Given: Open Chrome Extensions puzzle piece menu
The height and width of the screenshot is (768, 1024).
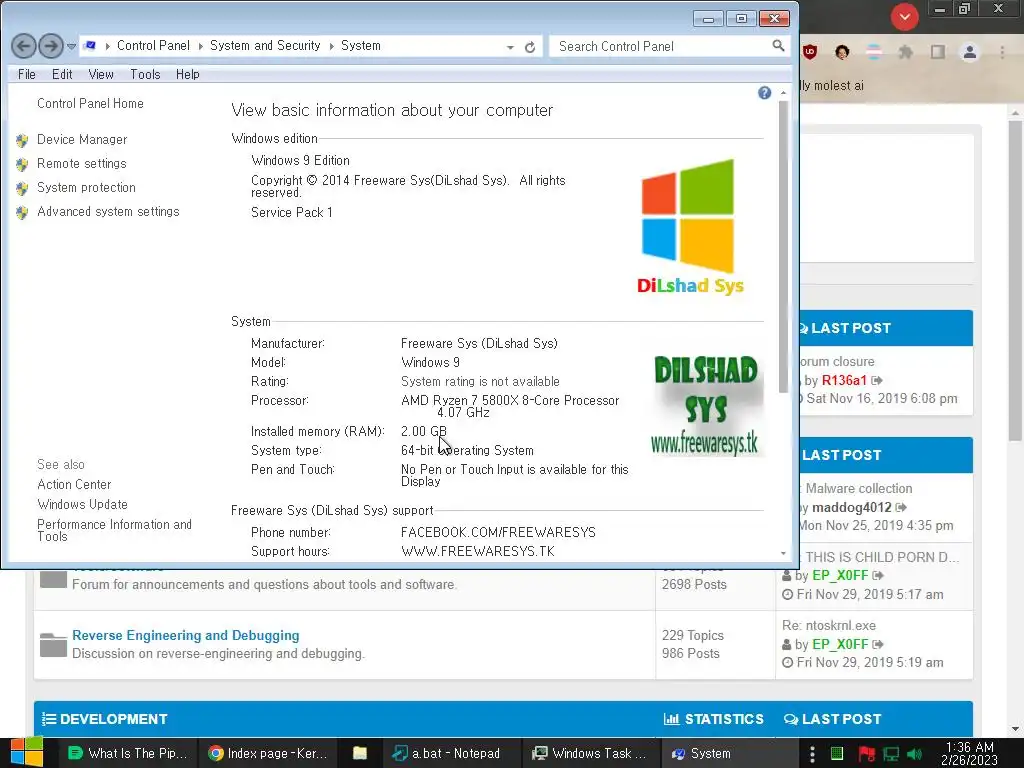Looking at the screenshot, I should click(906, 52).
